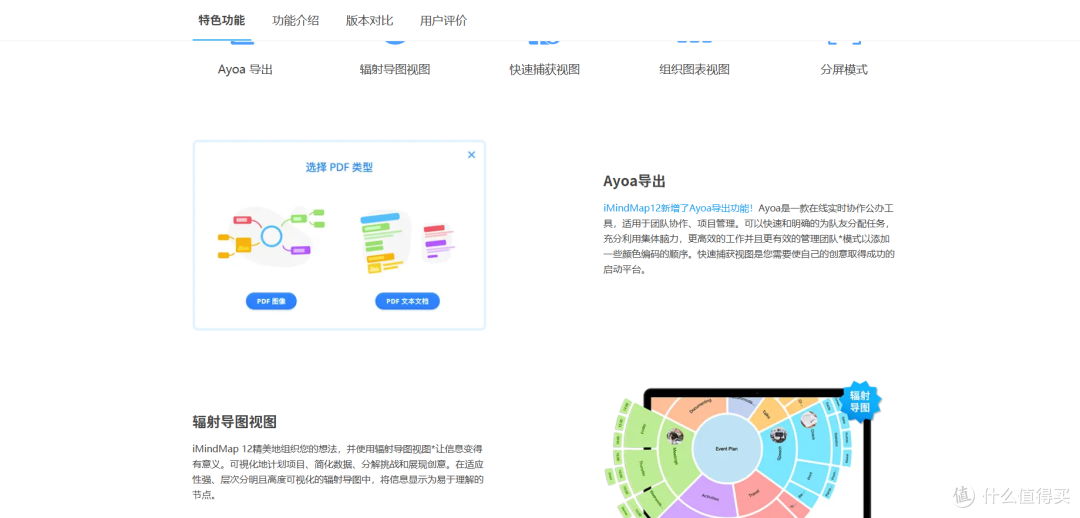The width and height of the screenshot is (1080, 518).
Task: Click the blue 辐射导图 badge
Action: pyautogui.click(x=860, y=402)
